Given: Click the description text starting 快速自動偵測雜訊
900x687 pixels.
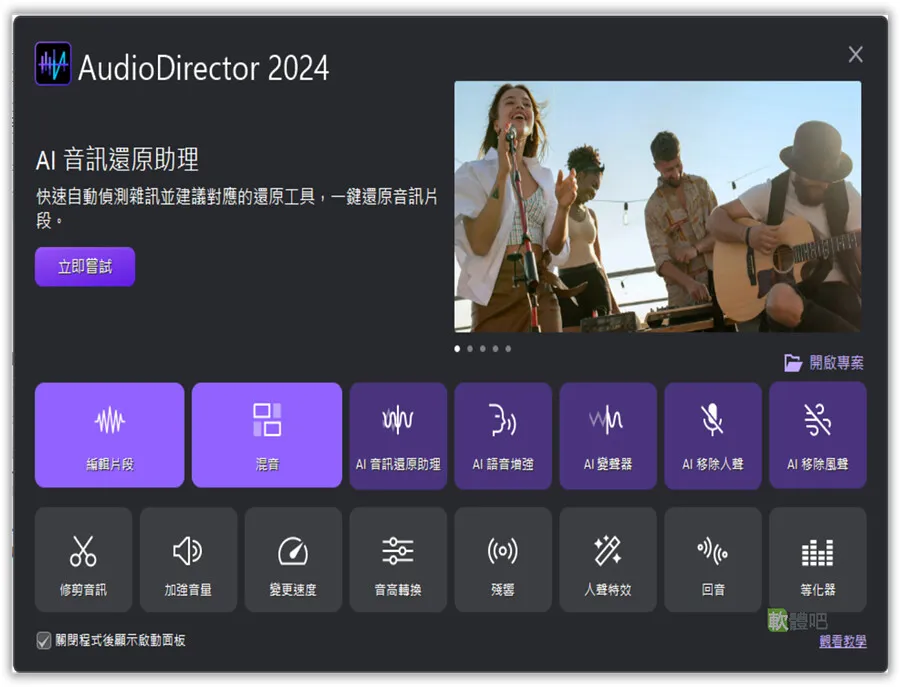Looking at the screenshot, I should [236, 208].
